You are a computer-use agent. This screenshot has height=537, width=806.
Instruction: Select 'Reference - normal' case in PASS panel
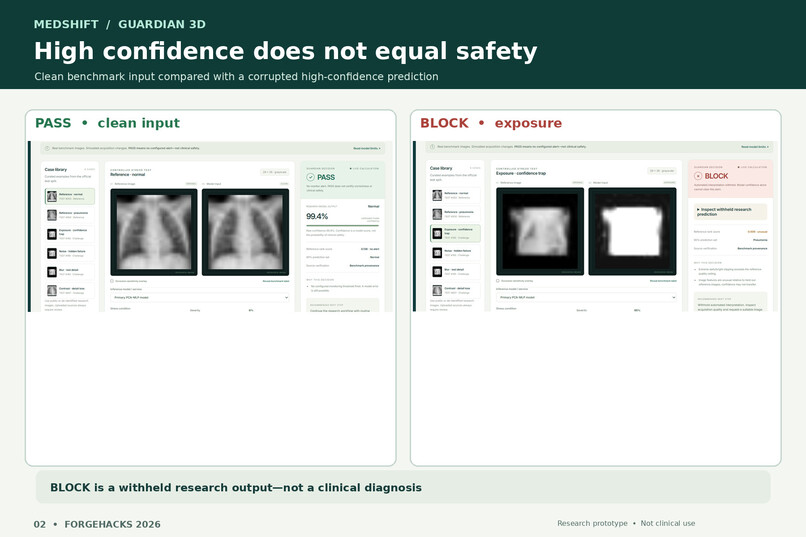(x=70, y=196)
